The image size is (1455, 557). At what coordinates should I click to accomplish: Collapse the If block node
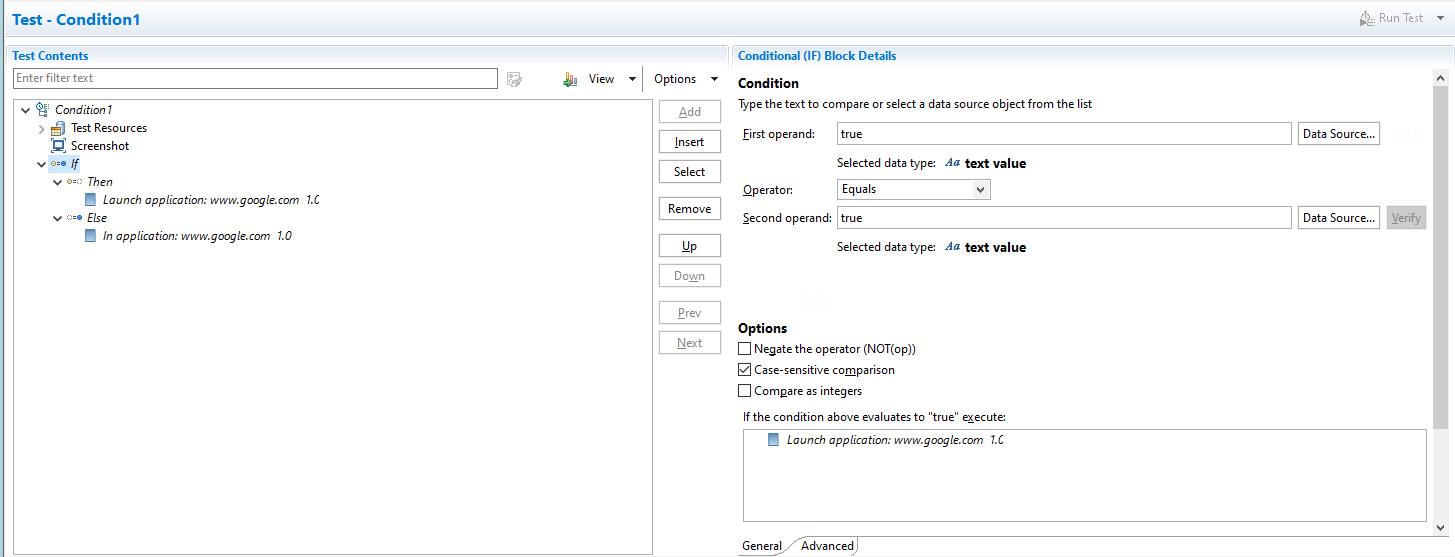pos(41,164)
